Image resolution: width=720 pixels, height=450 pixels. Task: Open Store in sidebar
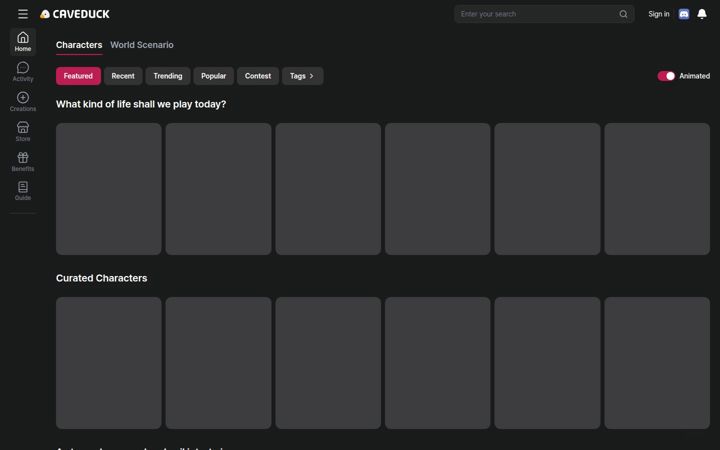point(22,132)
